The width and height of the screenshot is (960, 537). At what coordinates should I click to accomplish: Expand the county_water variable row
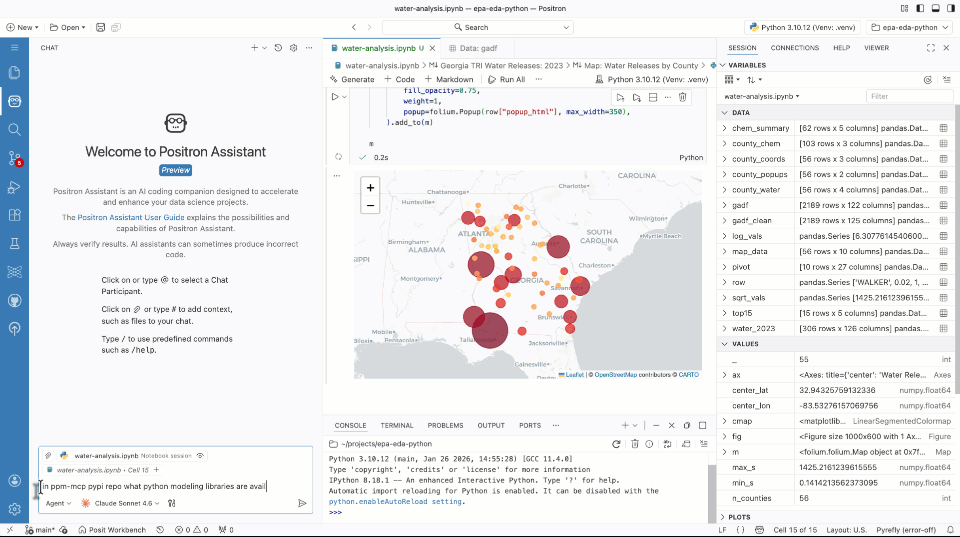[725, 189]
